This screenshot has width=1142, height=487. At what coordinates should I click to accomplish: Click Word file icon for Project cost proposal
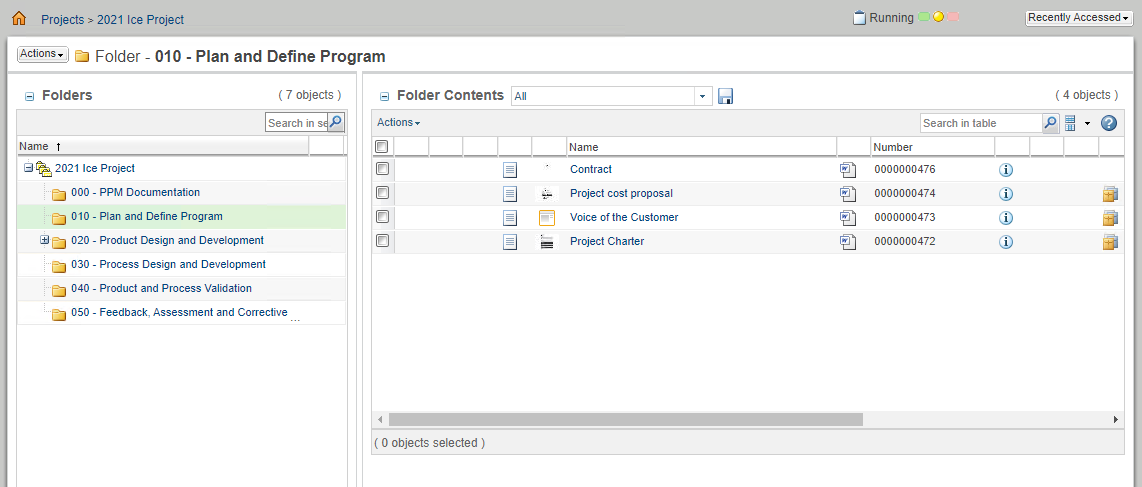tap(848, 194)
